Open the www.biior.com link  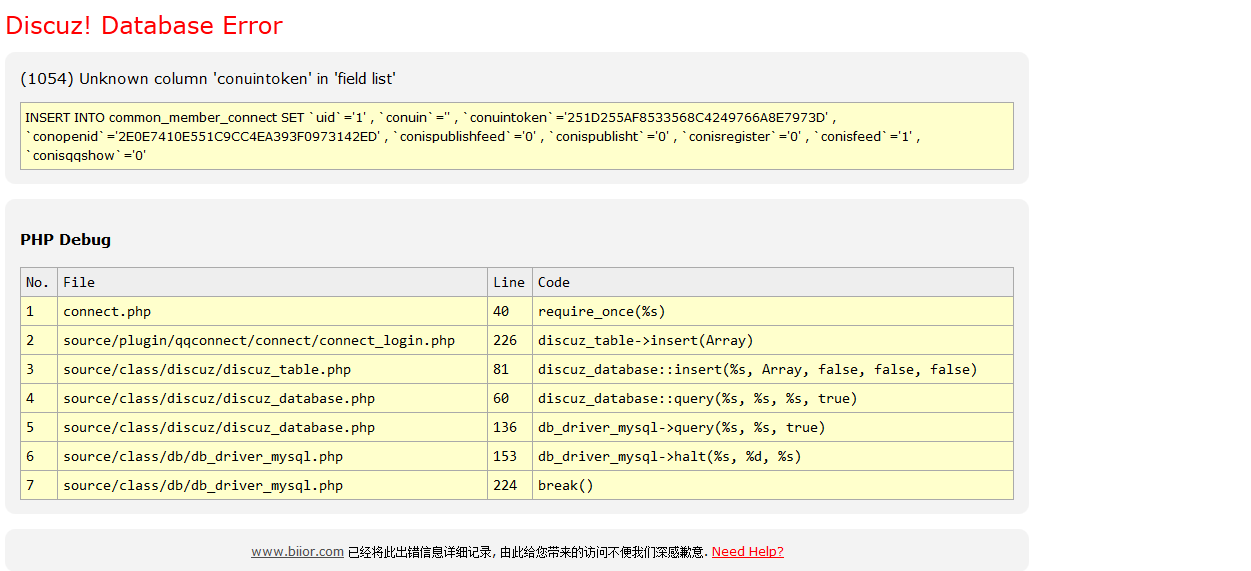coord(297,552)
